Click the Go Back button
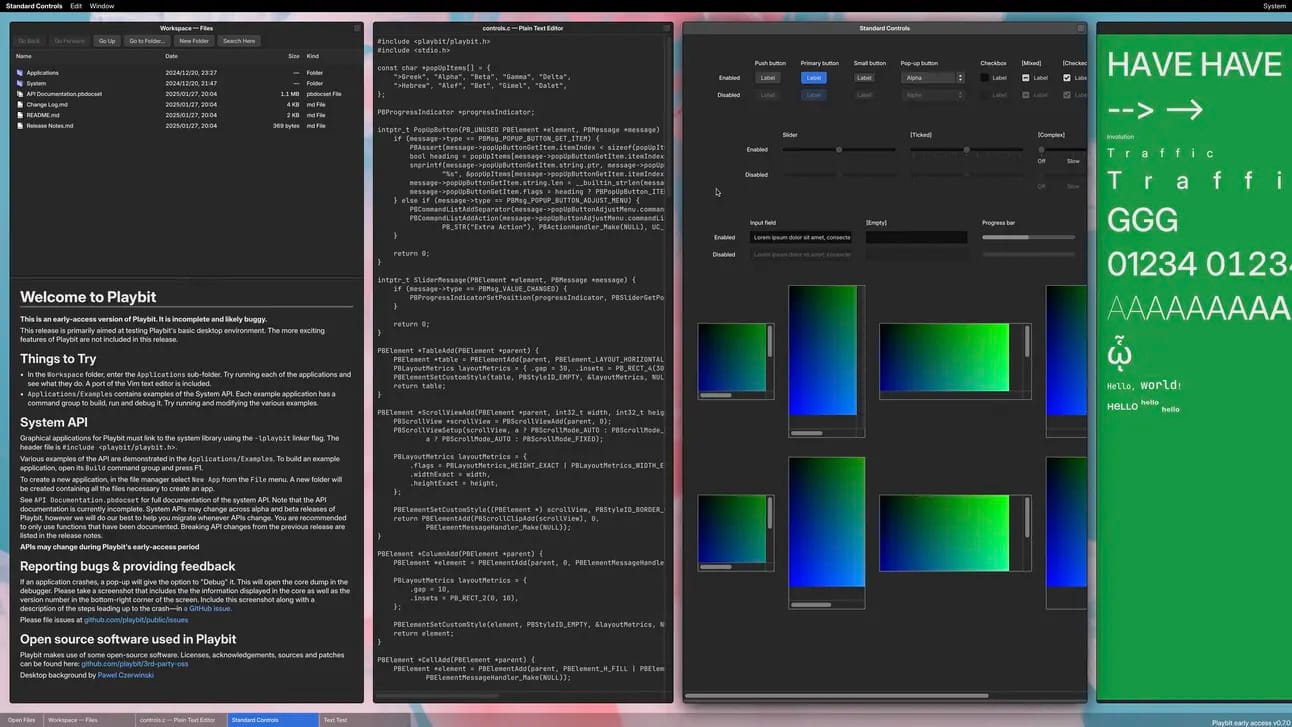Viewport: 1292px width, 727px height. (29, 41)
